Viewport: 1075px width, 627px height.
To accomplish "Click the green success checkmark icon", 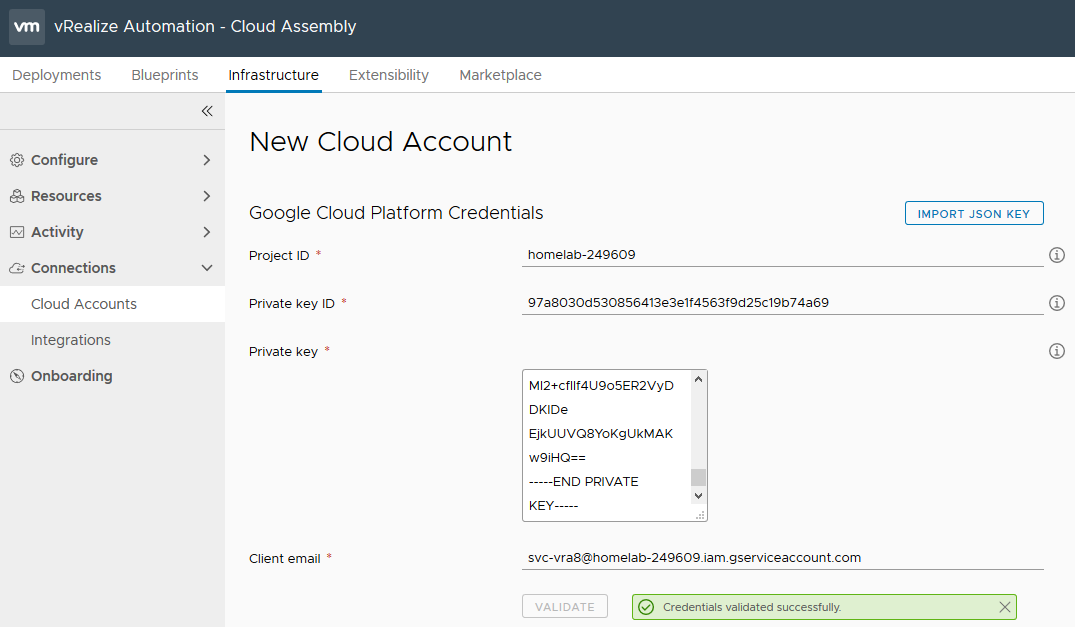I will (646, 607).
